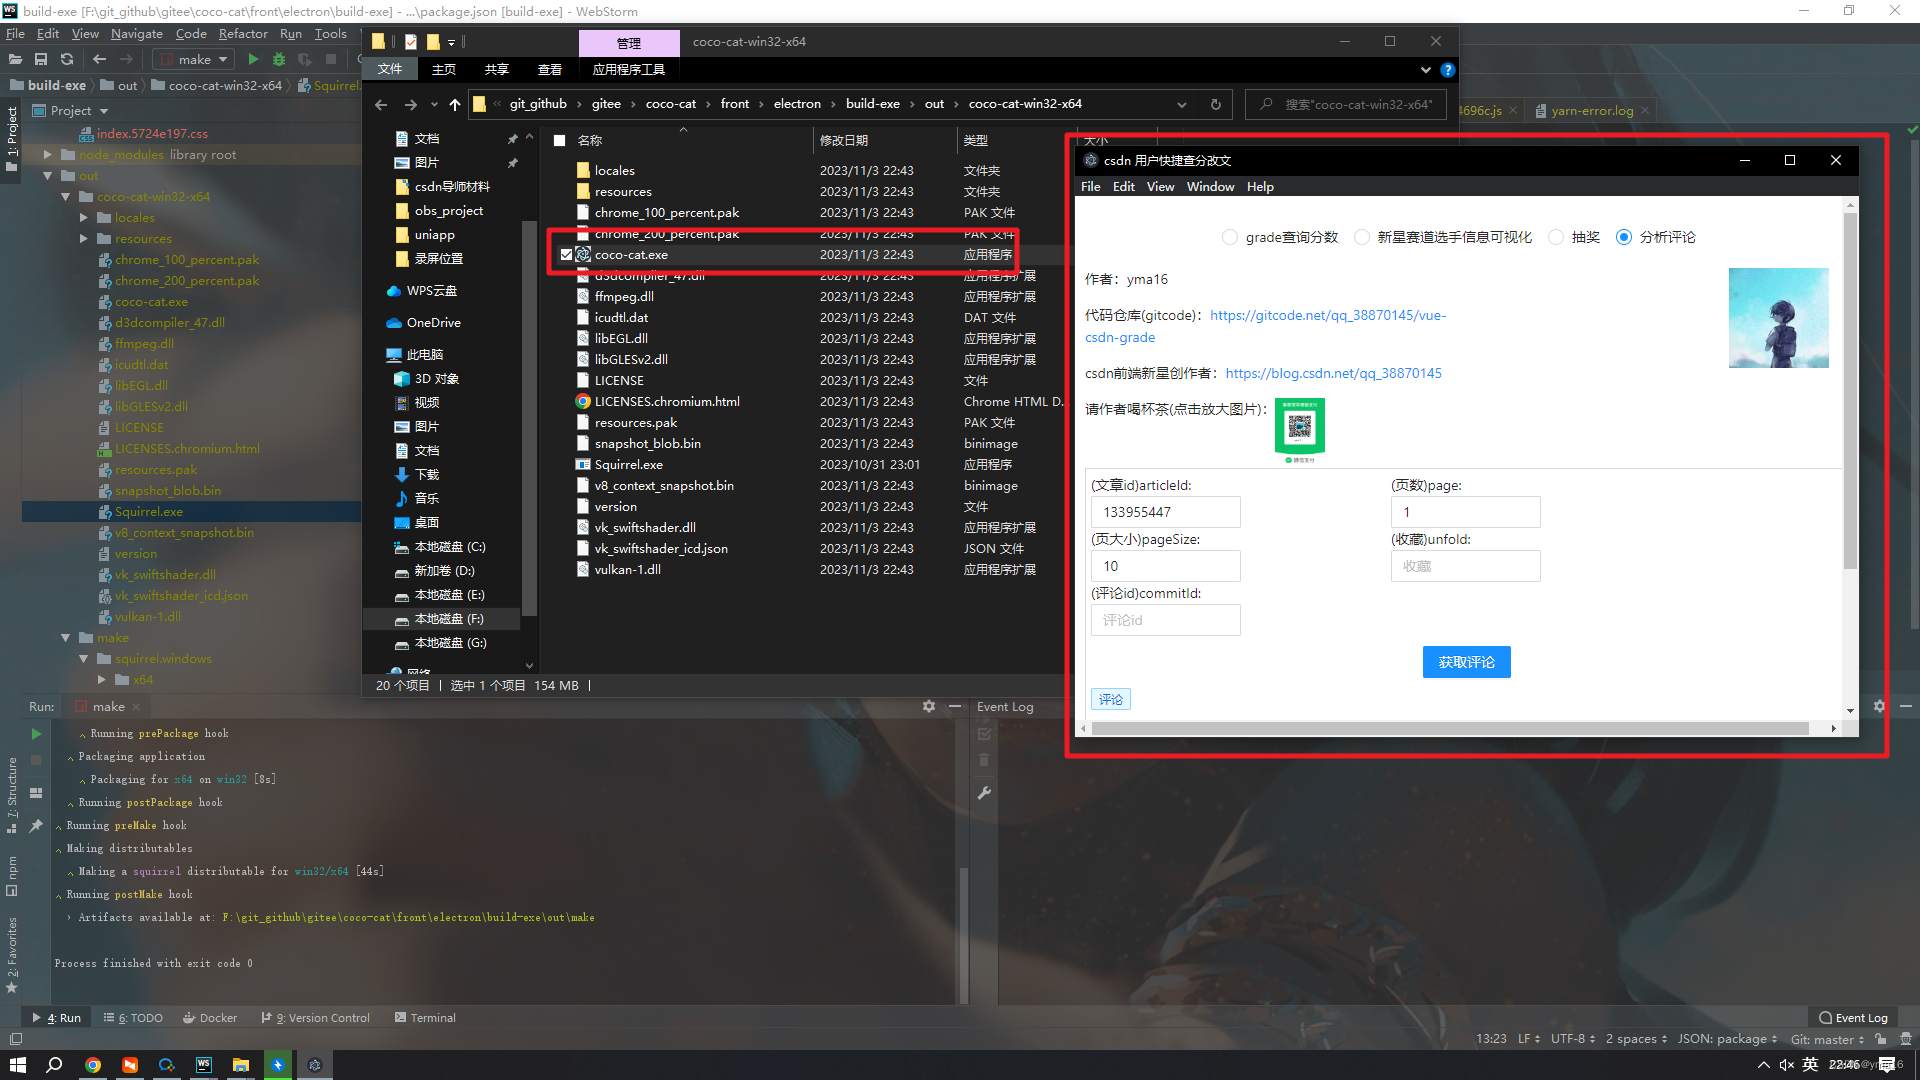Open Run panel settings gear
The height and width of the screenshot is (1080, 1920).
click(x=928, y=706)
